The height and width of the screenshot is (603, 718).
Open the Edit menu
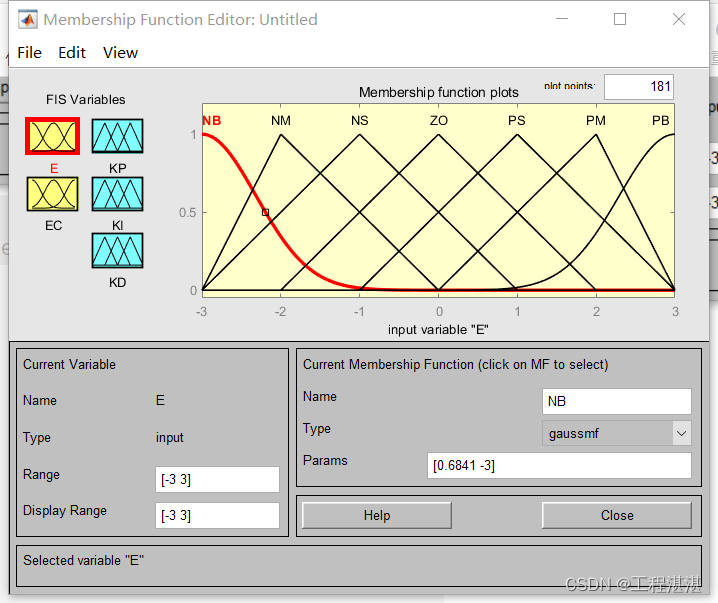coord(72,53)
